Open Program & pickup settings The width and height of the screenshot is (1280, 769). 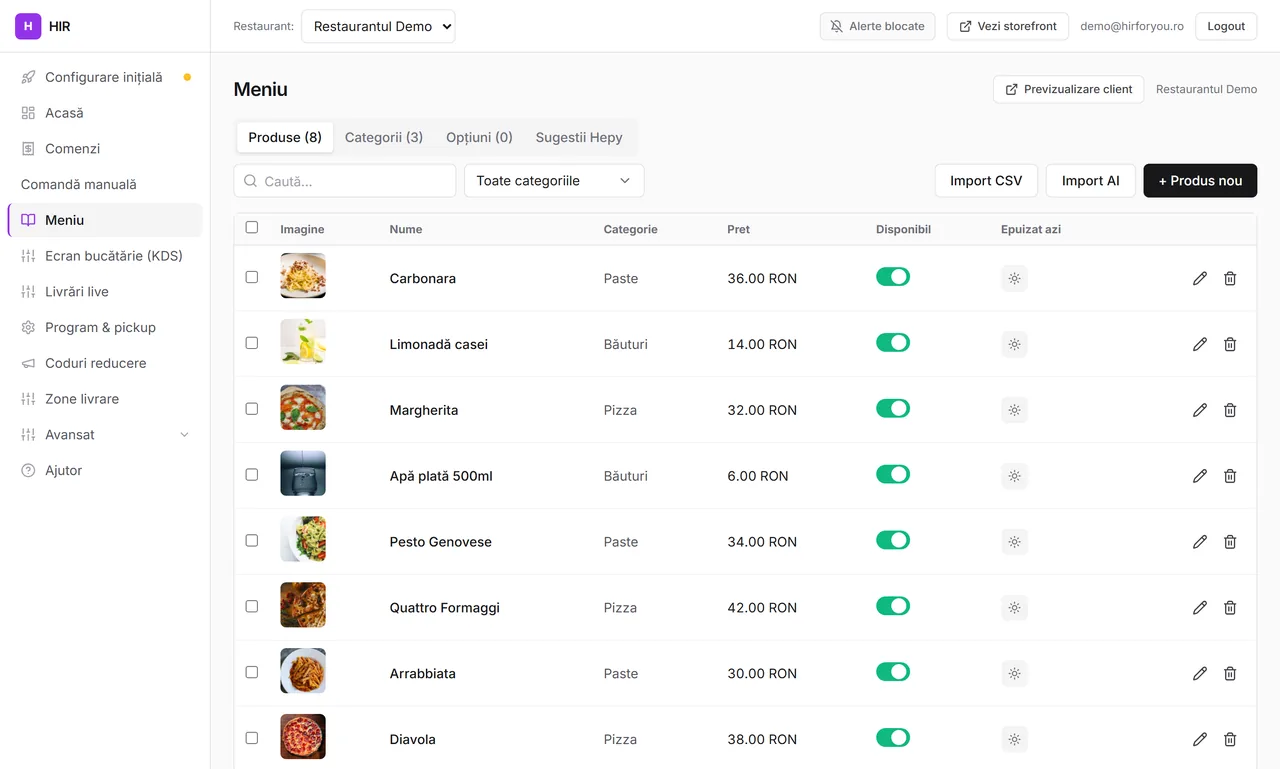coord(105,328)
